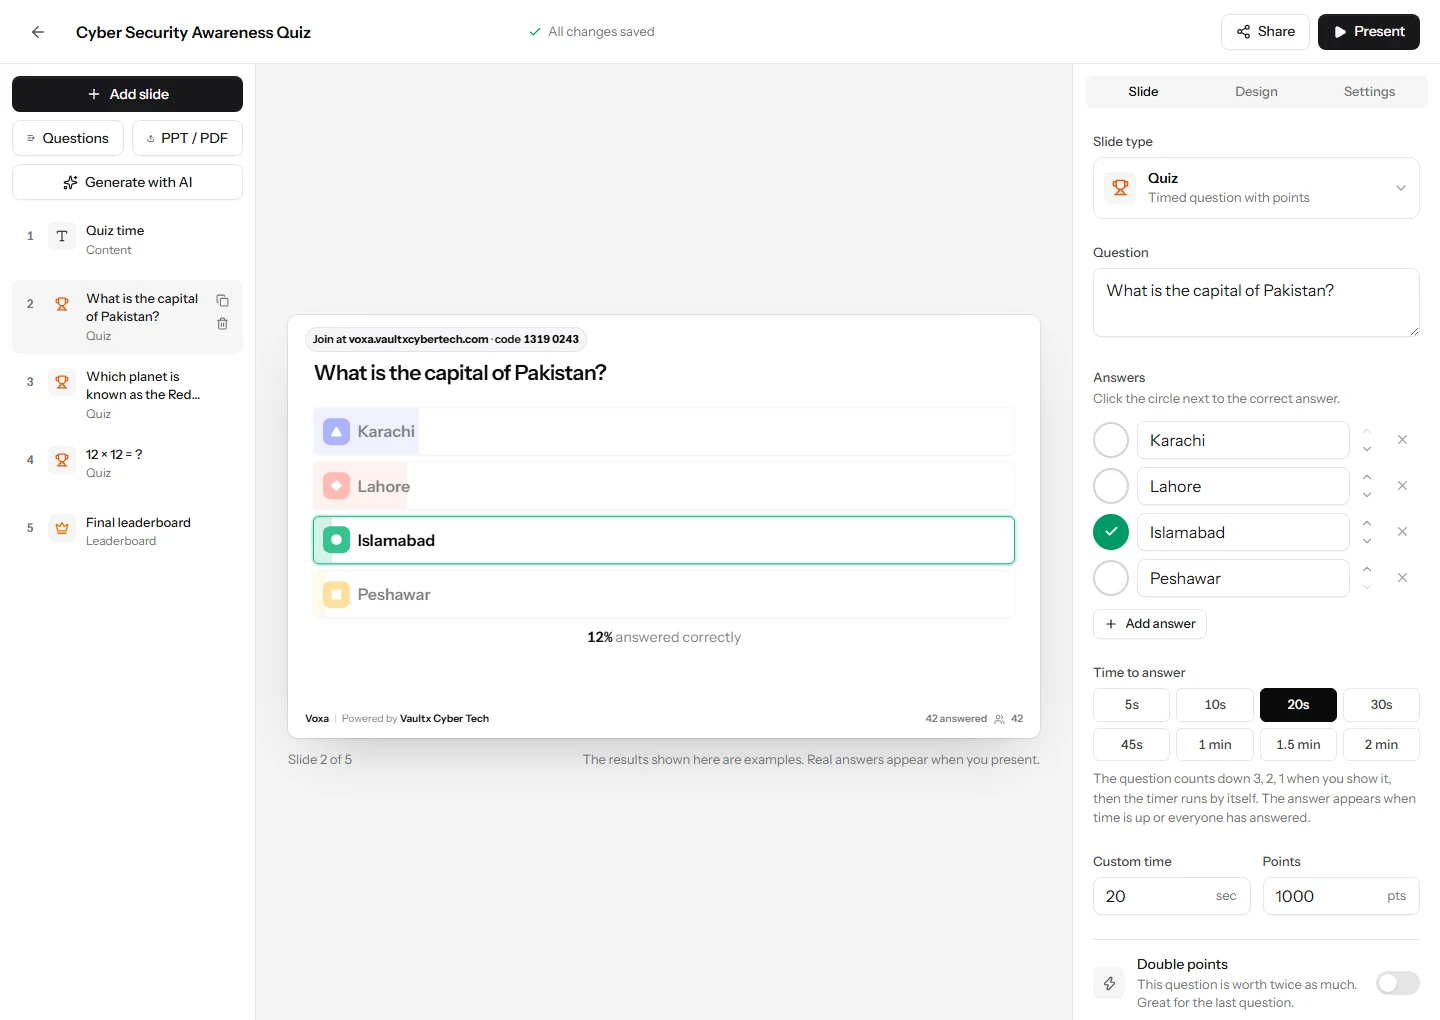Click the Share button
Image resolution: width=1440 pixels, height=1020 pixels.
pos(1265,32)
